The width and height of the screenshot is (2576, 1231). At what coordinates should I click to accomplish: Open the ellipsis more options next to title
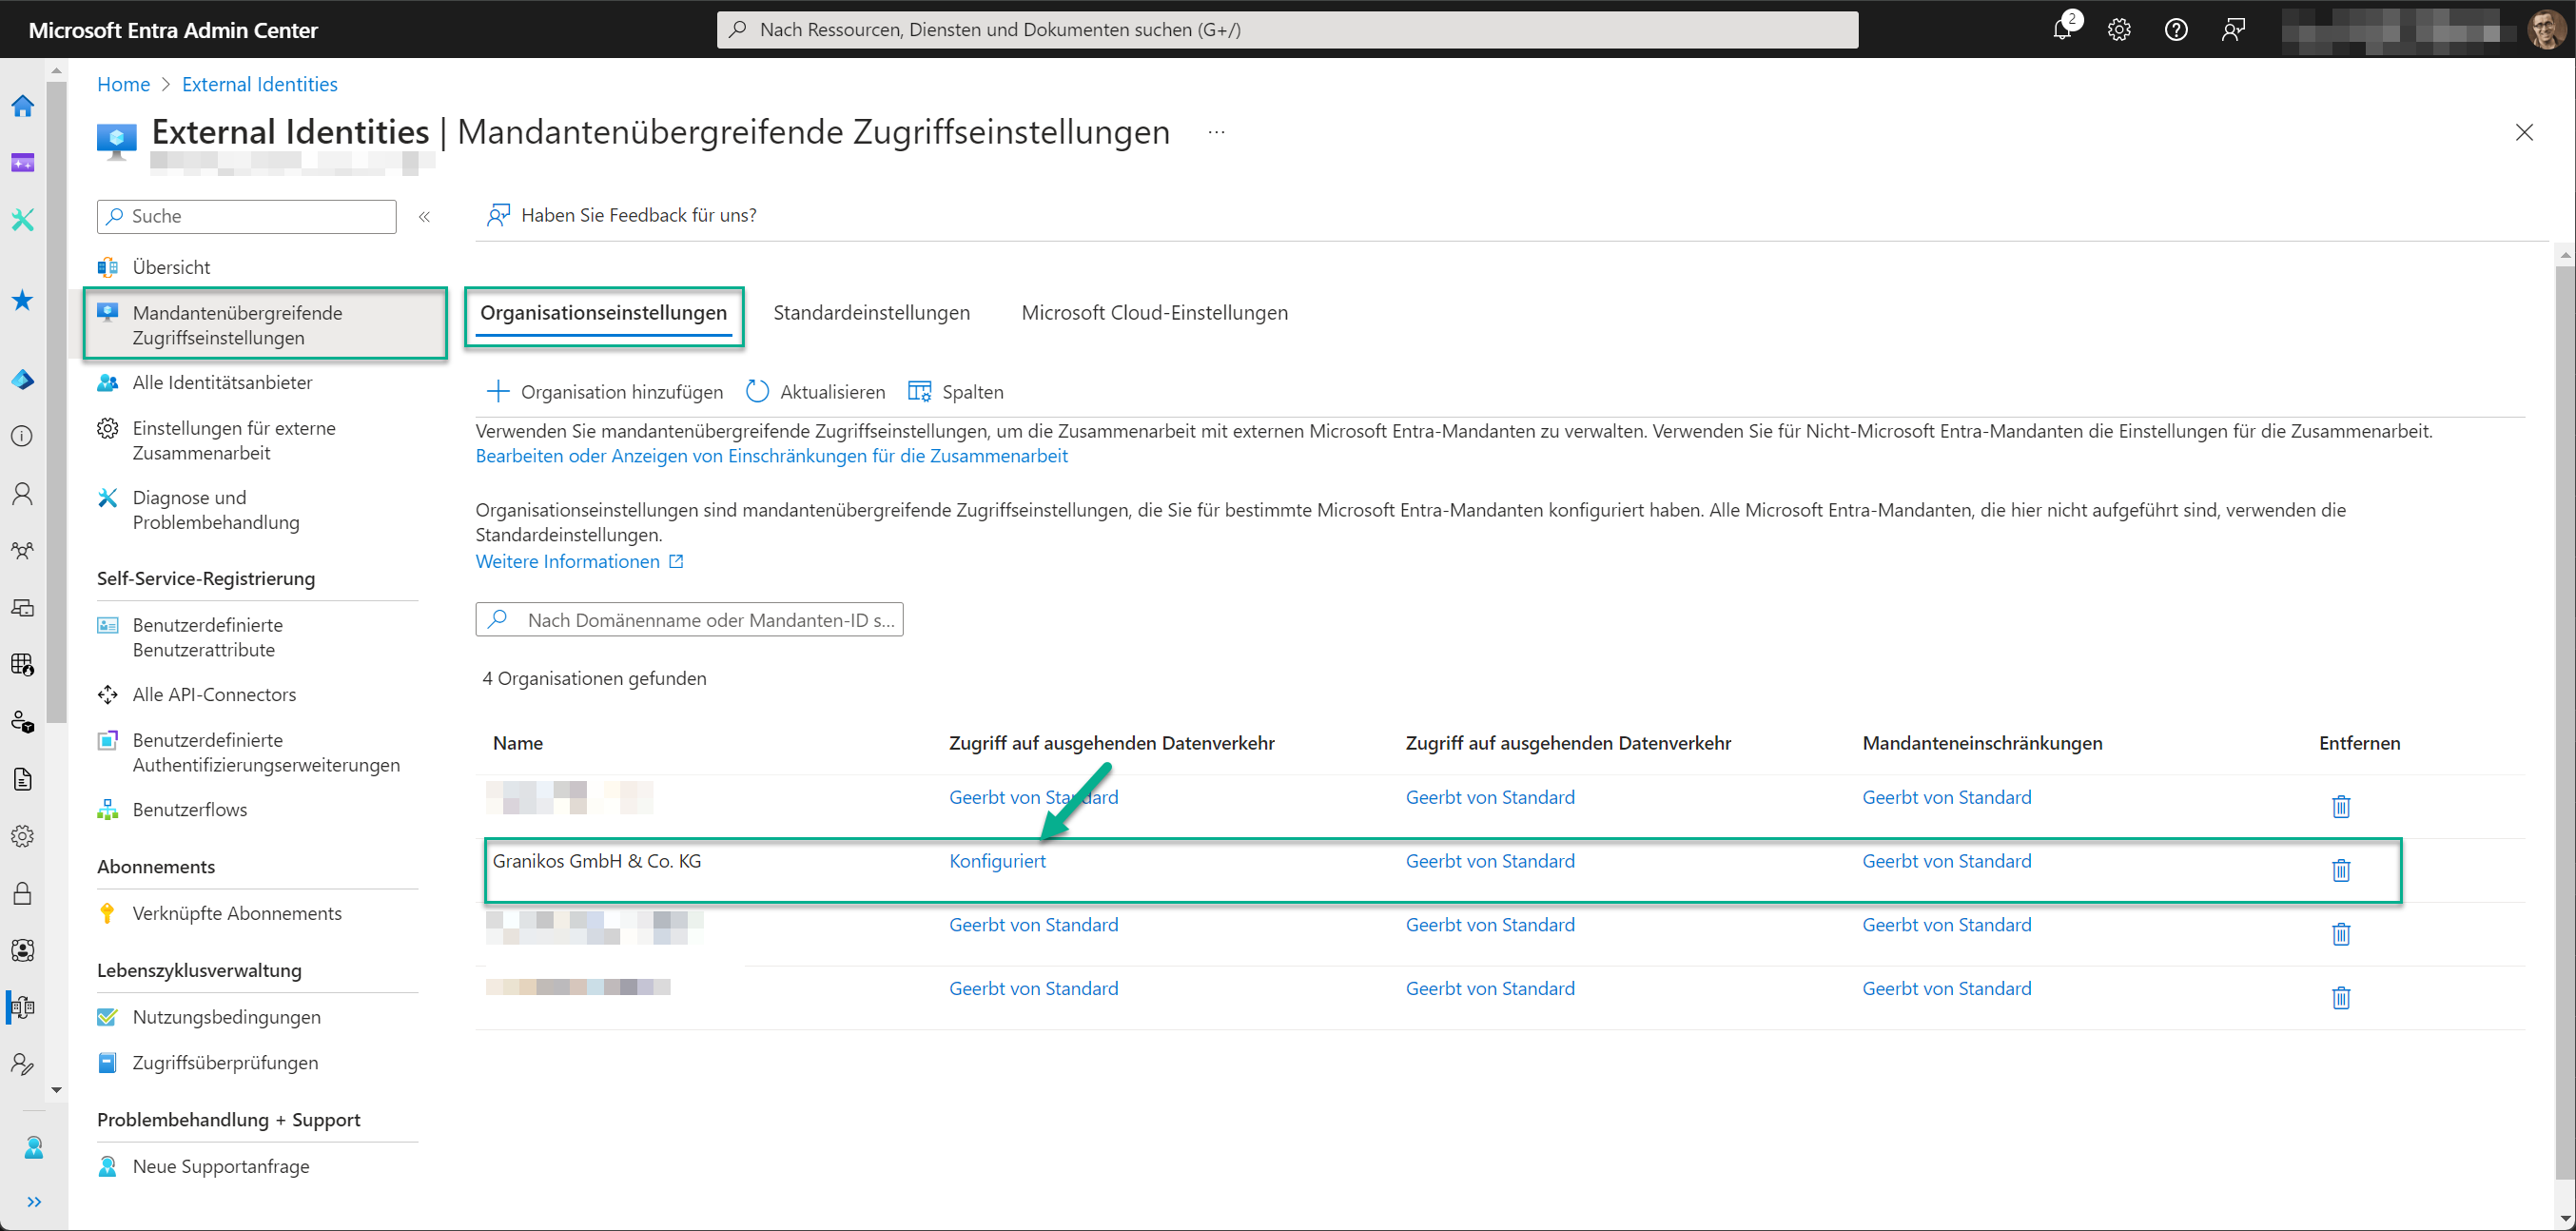point(1216,132)
